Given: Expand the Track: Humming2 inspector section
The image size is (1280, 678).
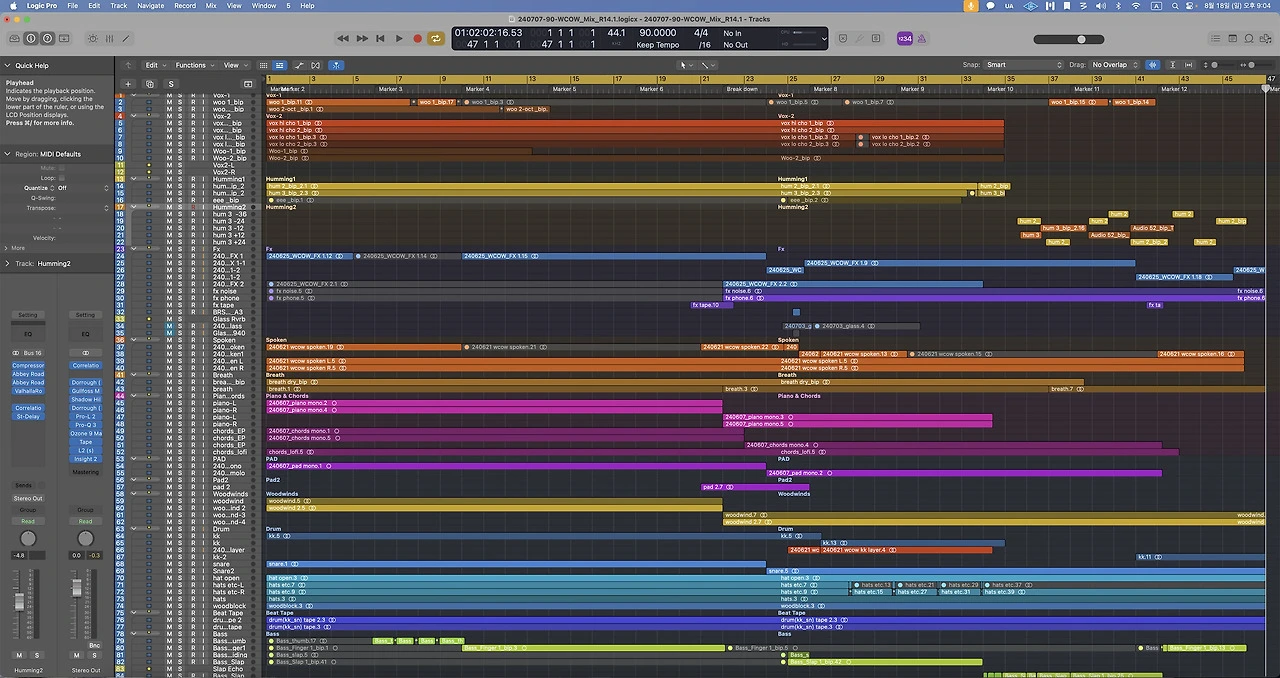Looking at the screenshot, I should [8, 264].
